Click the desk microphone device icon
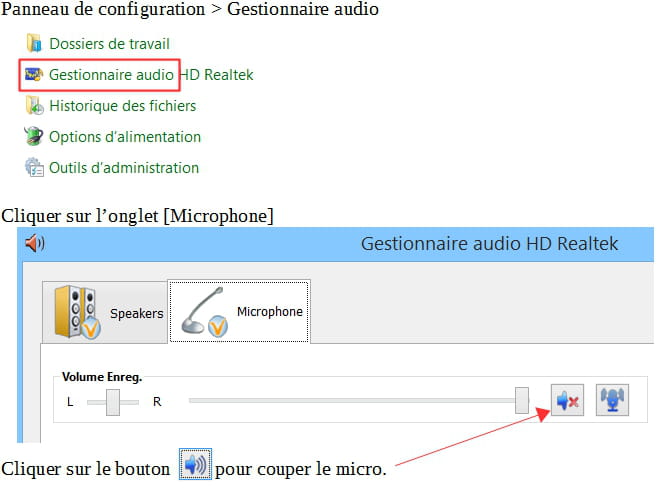This screenshot has height=489, width=658. [x=205, y=312]
